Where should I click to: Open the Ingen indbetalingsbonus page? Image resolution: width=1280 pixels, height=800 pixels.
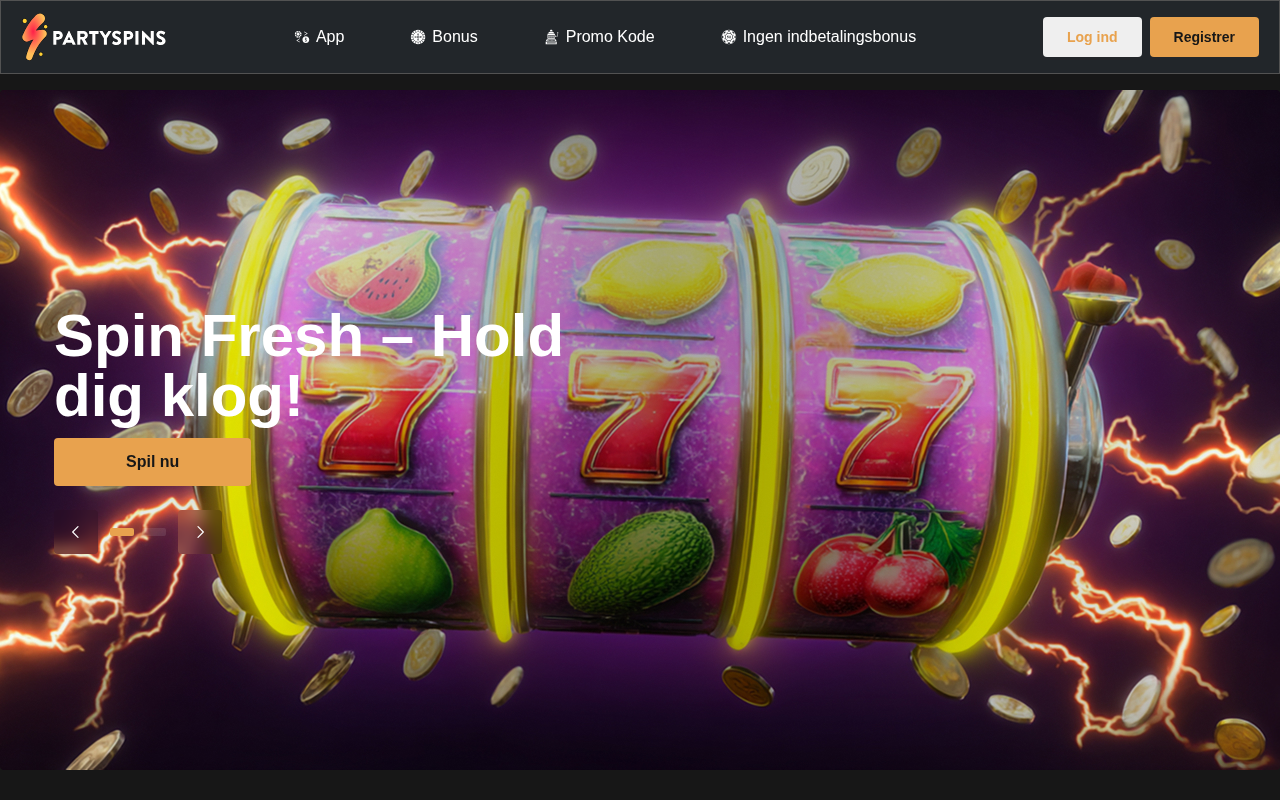pyautogui.click(x=818, y=37)
